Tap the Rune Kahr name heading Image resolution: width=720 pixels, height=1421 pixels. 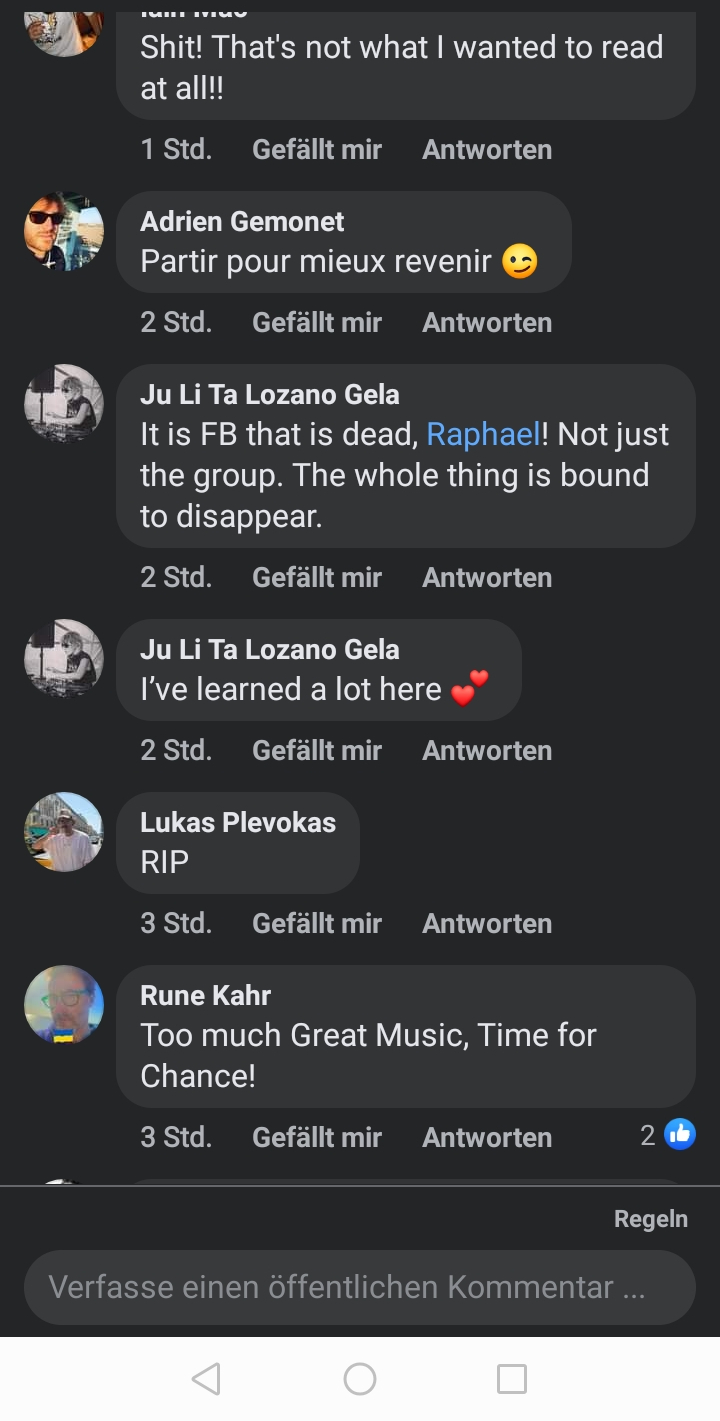click(x=206, y=995)
